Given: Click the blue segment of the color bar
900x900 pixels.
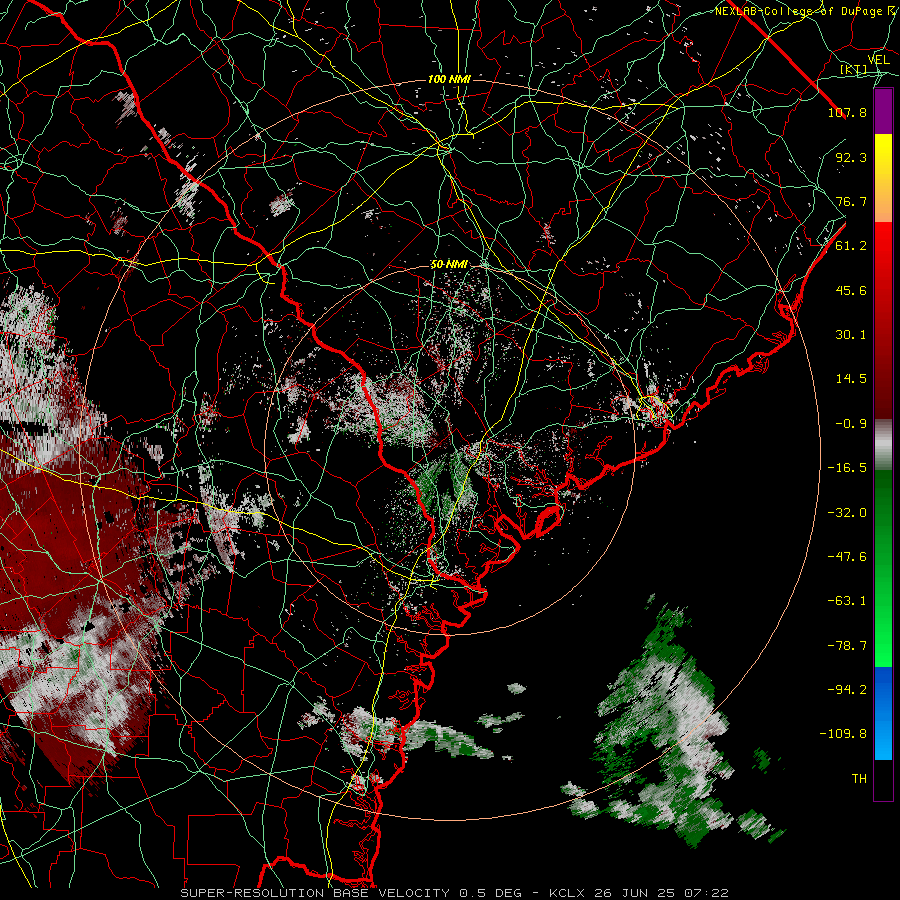Looking at the screenshot, I should coord(883,713).
